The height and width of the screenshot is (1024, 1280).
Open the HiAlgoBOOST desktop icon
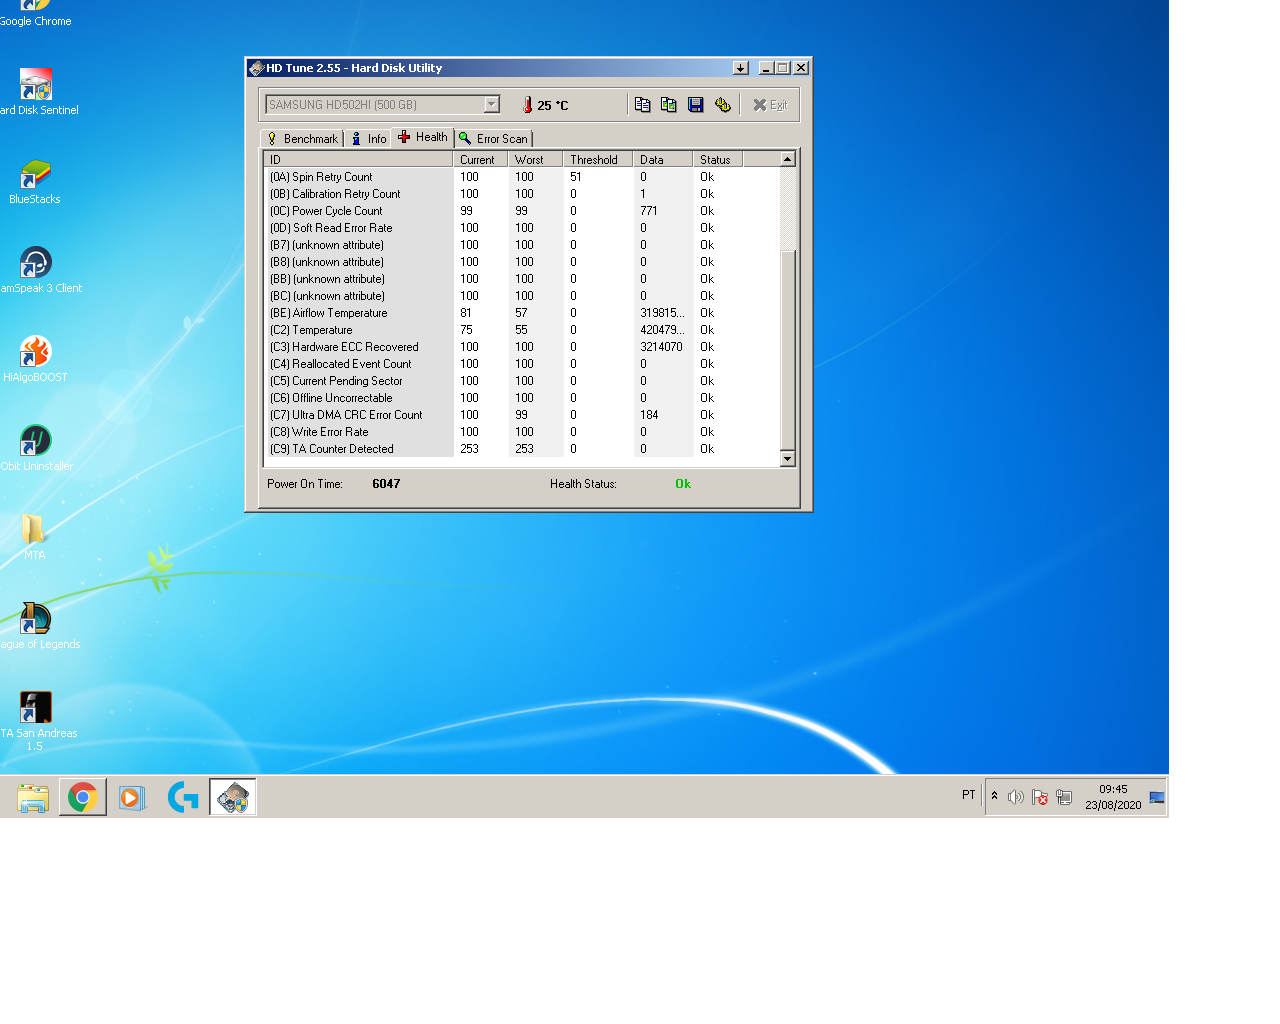(x=35, y=359)
